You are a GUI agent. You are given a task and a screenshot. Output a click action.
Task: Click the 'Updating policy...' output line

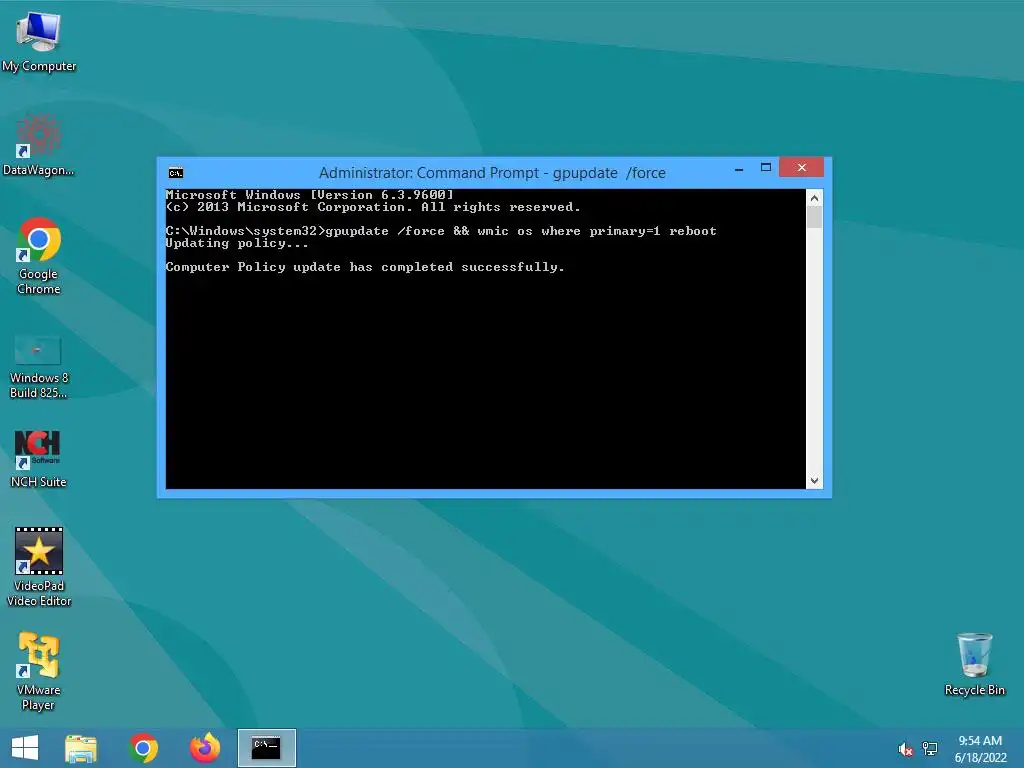tap(236, 243)
